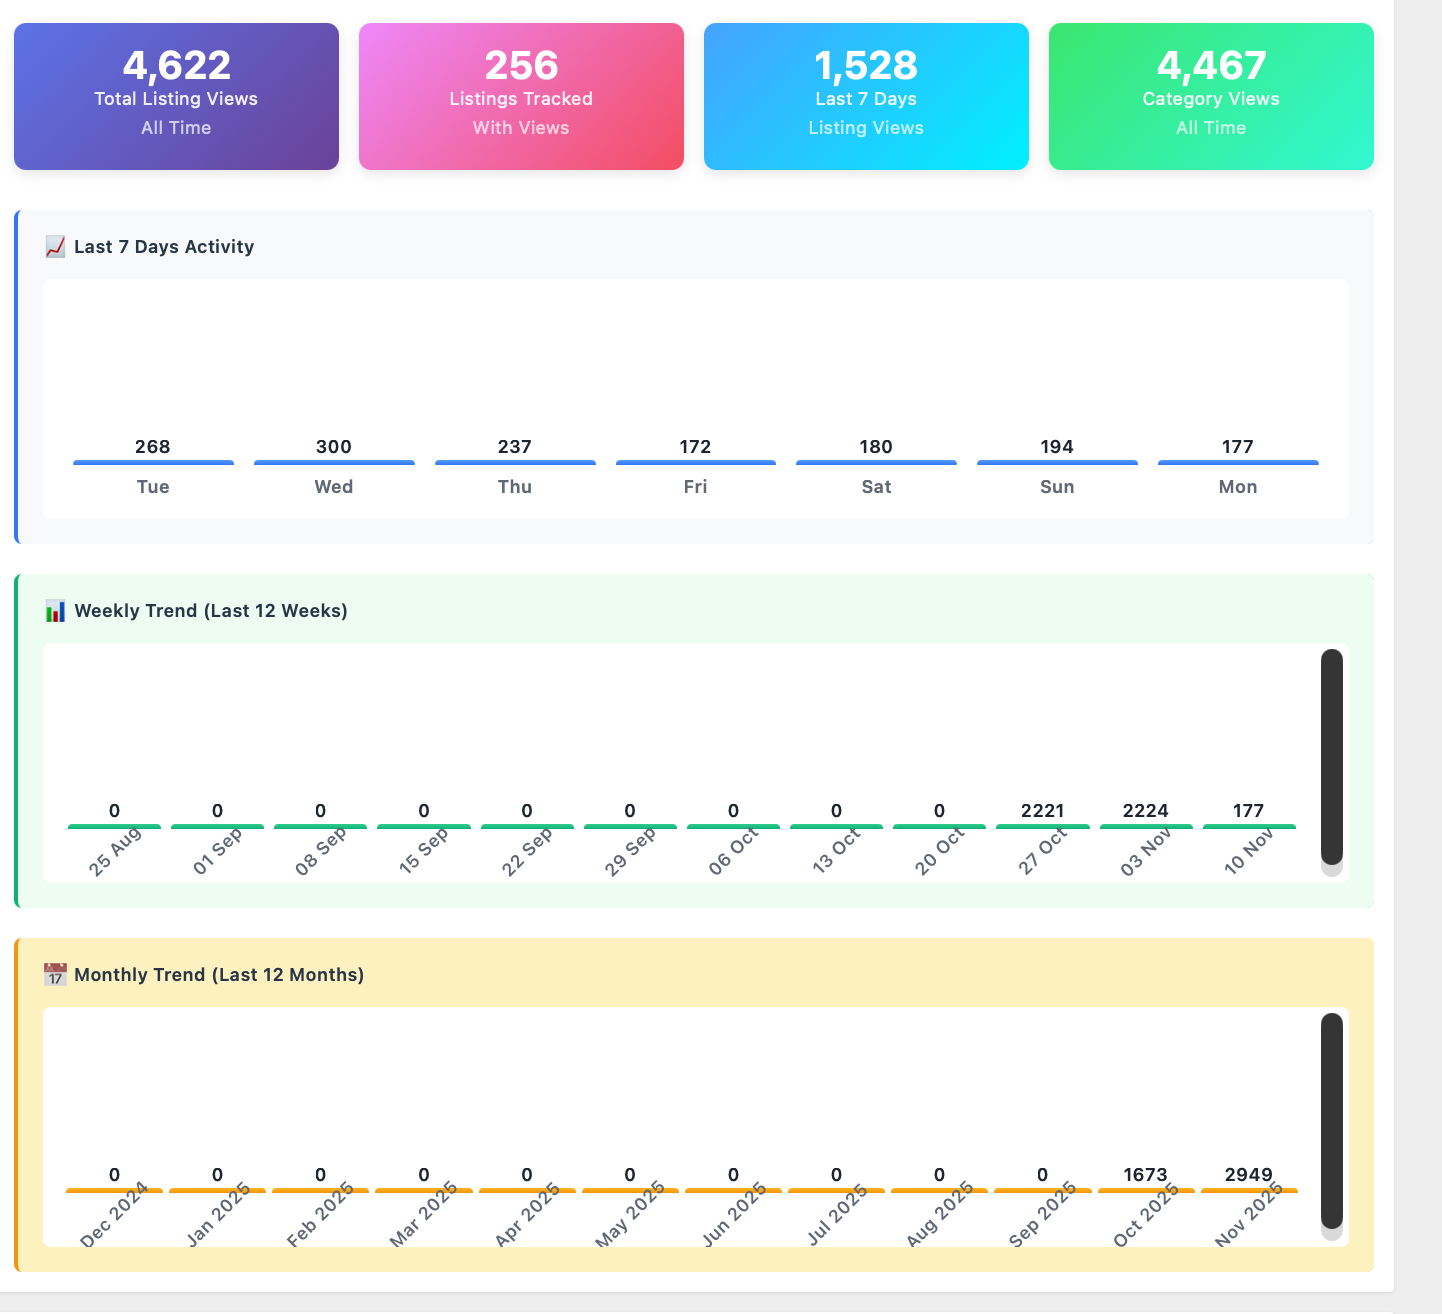Viewport: 1442px width, 1314px height.
Task: Click the Tue bar showing 268
Action: click(x=153, y=463)
